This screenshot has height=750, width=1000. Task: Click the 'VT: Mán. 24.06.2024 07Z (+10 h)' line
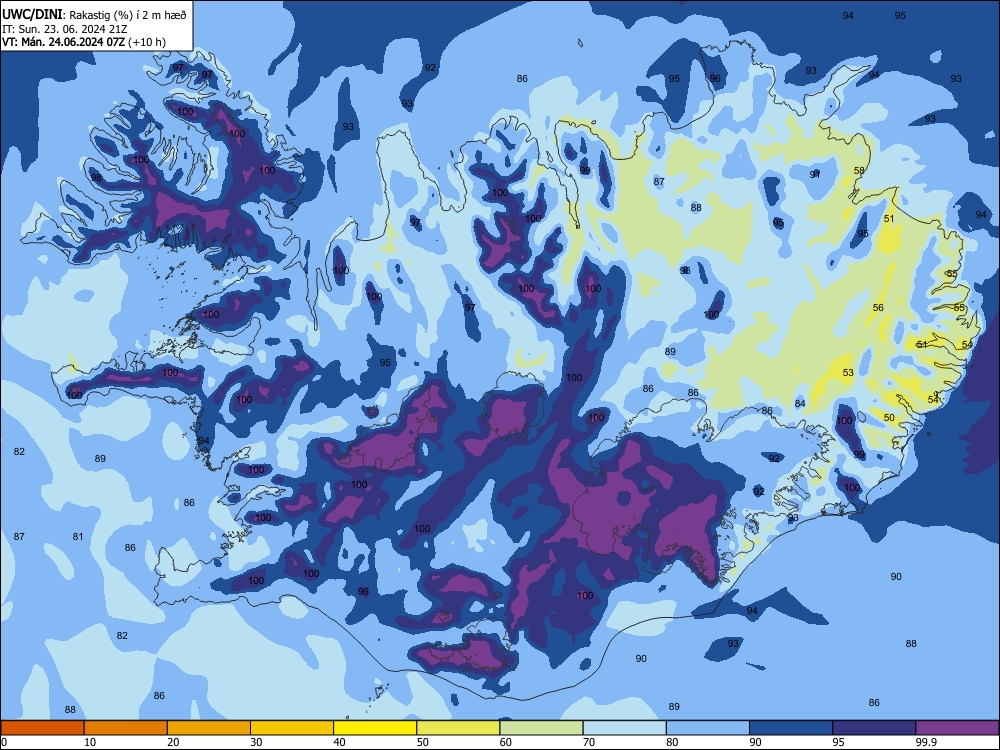pos(84,42)
